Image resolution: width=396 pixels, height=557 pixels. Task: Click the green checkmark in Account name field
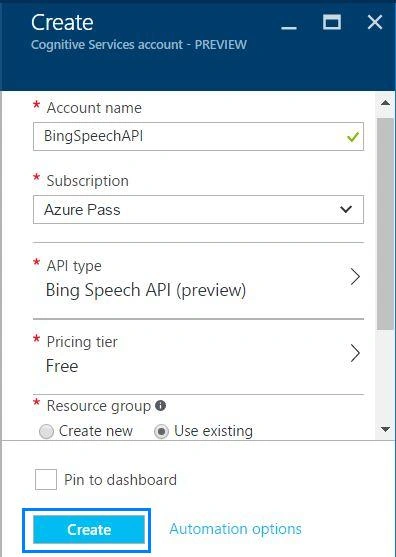click(x=353, y=137)
